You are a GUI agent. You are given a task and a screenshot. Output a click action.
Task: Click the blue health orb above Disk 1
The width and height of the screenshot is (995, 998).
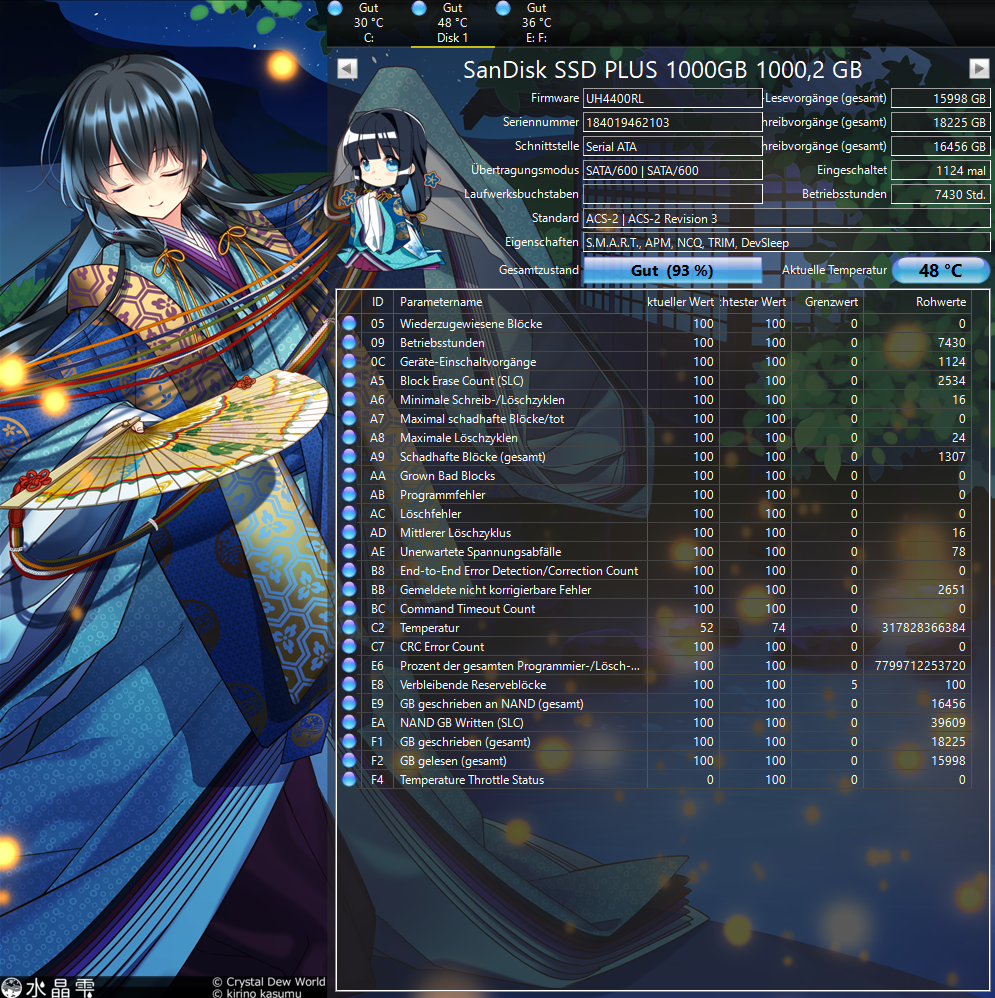(x=419, y=8)
